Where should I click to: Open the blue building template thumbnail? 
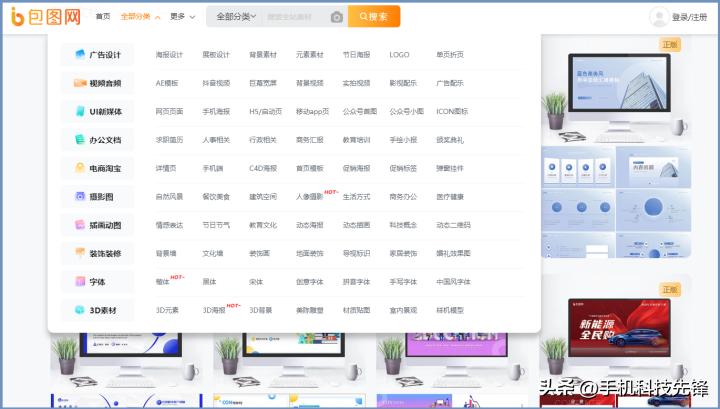click(x=617, y=147)
